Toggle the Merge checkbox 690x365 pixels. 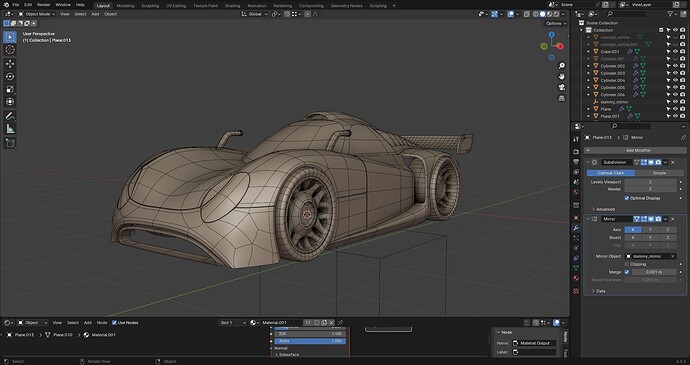coord(627,272)
